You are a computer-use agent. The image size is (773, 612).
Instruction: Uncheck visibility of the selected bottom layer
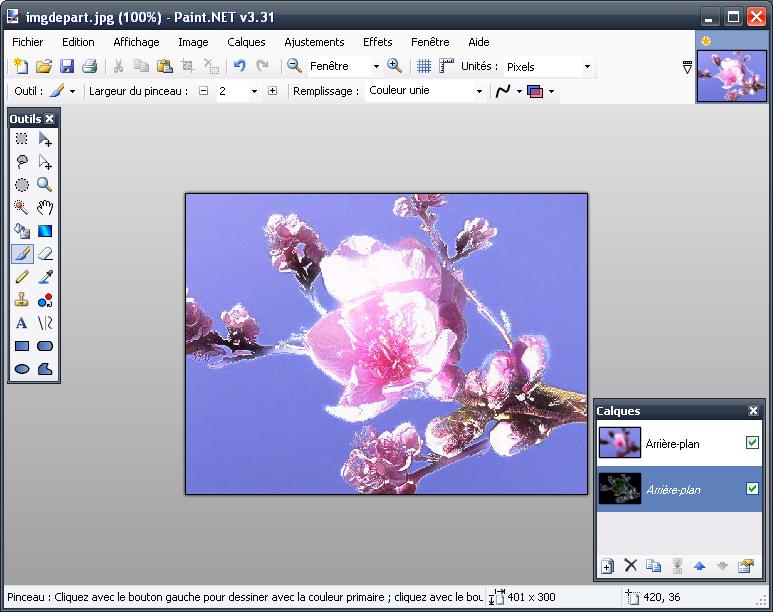752,489
